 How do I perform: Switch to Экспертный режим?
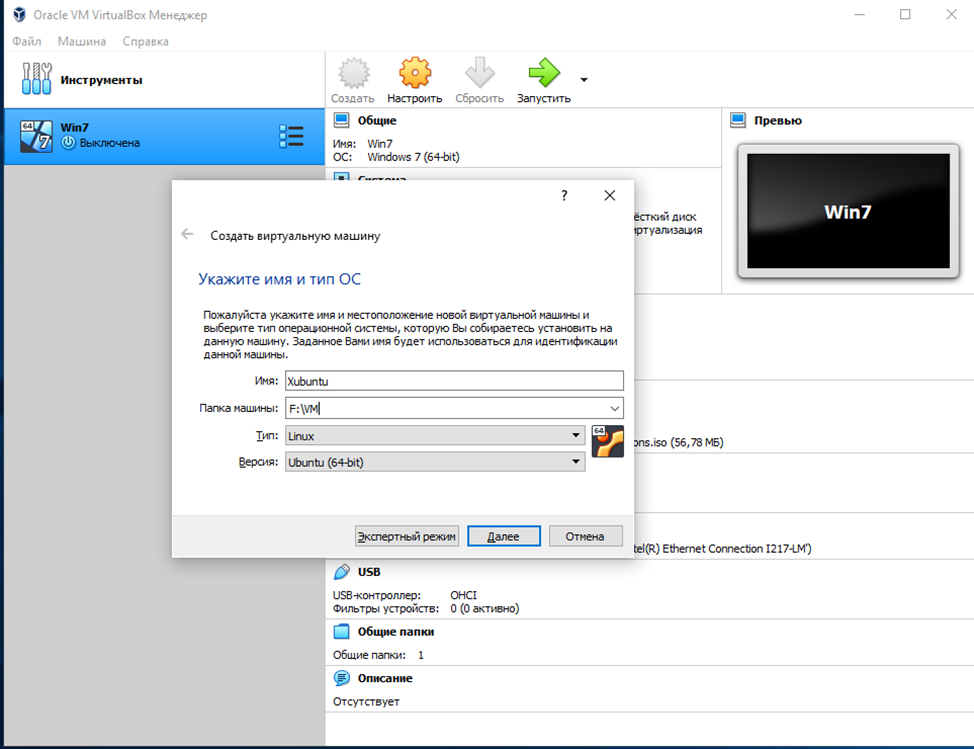pos(407,536)
